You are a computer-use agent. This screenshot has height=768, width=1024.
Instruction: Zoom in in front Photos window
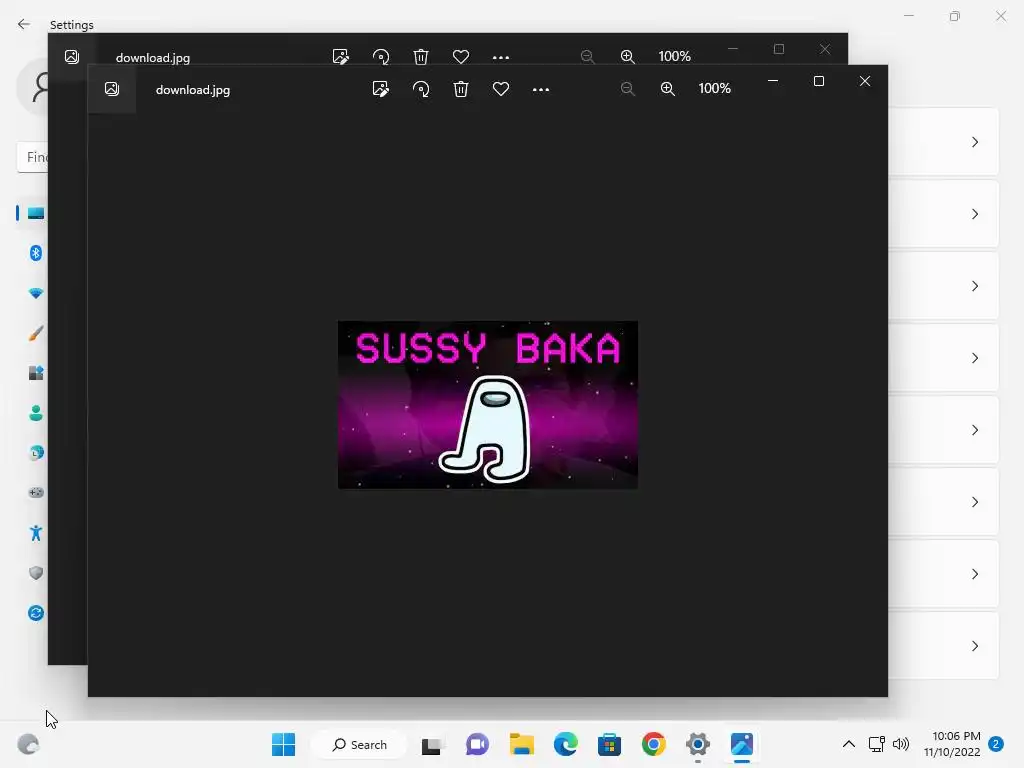[x=667, y=89]
